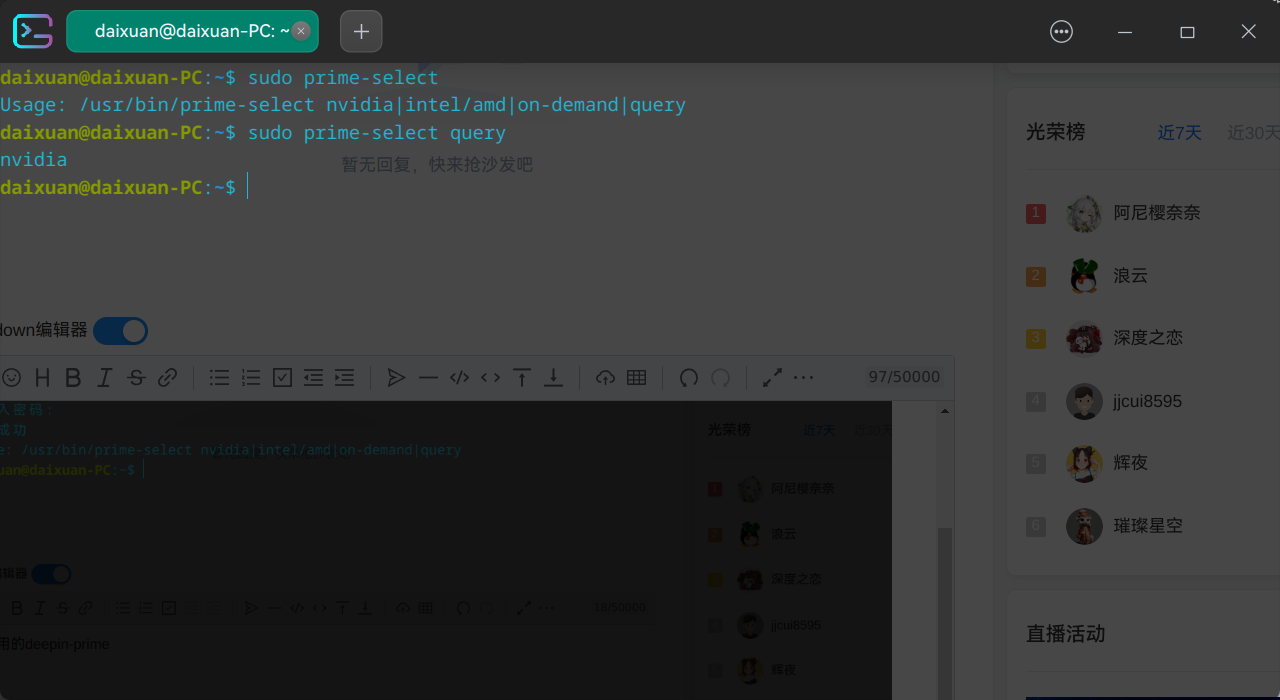Outdent the current list item
Image resolution: width=1280 pixels, height=700 pixels.
(x=313, y=377)
